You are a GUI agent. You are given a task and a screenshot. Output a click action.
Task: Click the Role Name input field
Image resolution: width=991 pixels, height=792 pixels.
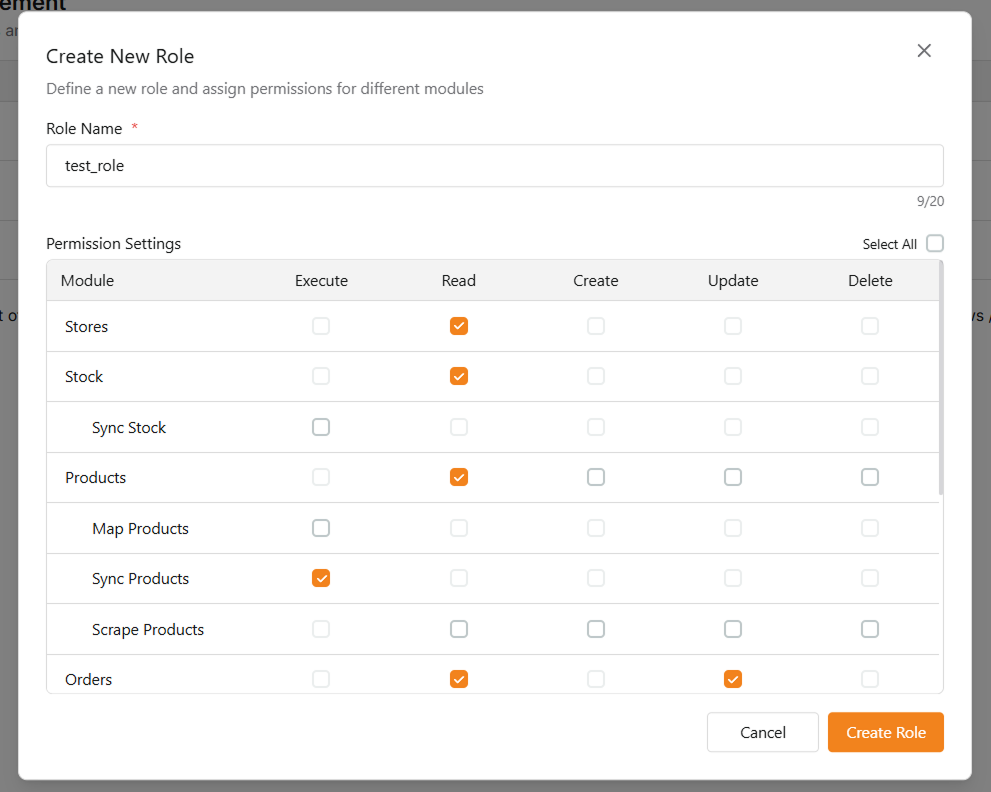pos(495,166)
